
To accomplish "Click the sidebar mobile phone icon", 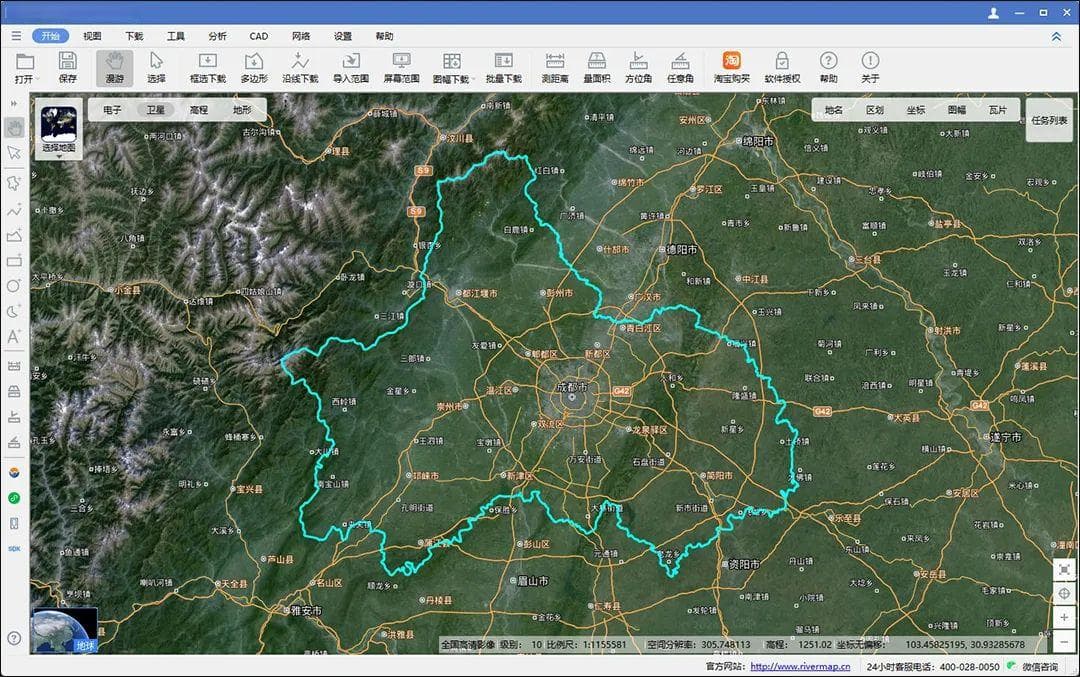I will click(14, 523).
